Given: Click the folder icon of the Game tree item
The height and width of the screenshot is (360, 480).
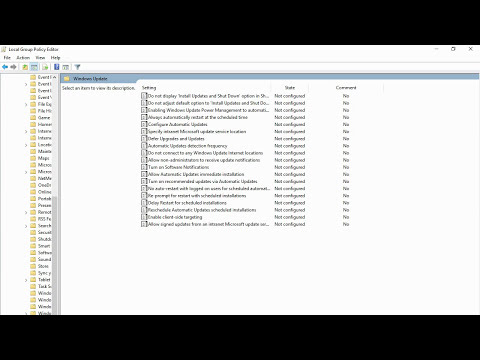Looking at the screenshot, I should (x=33, y=118).
